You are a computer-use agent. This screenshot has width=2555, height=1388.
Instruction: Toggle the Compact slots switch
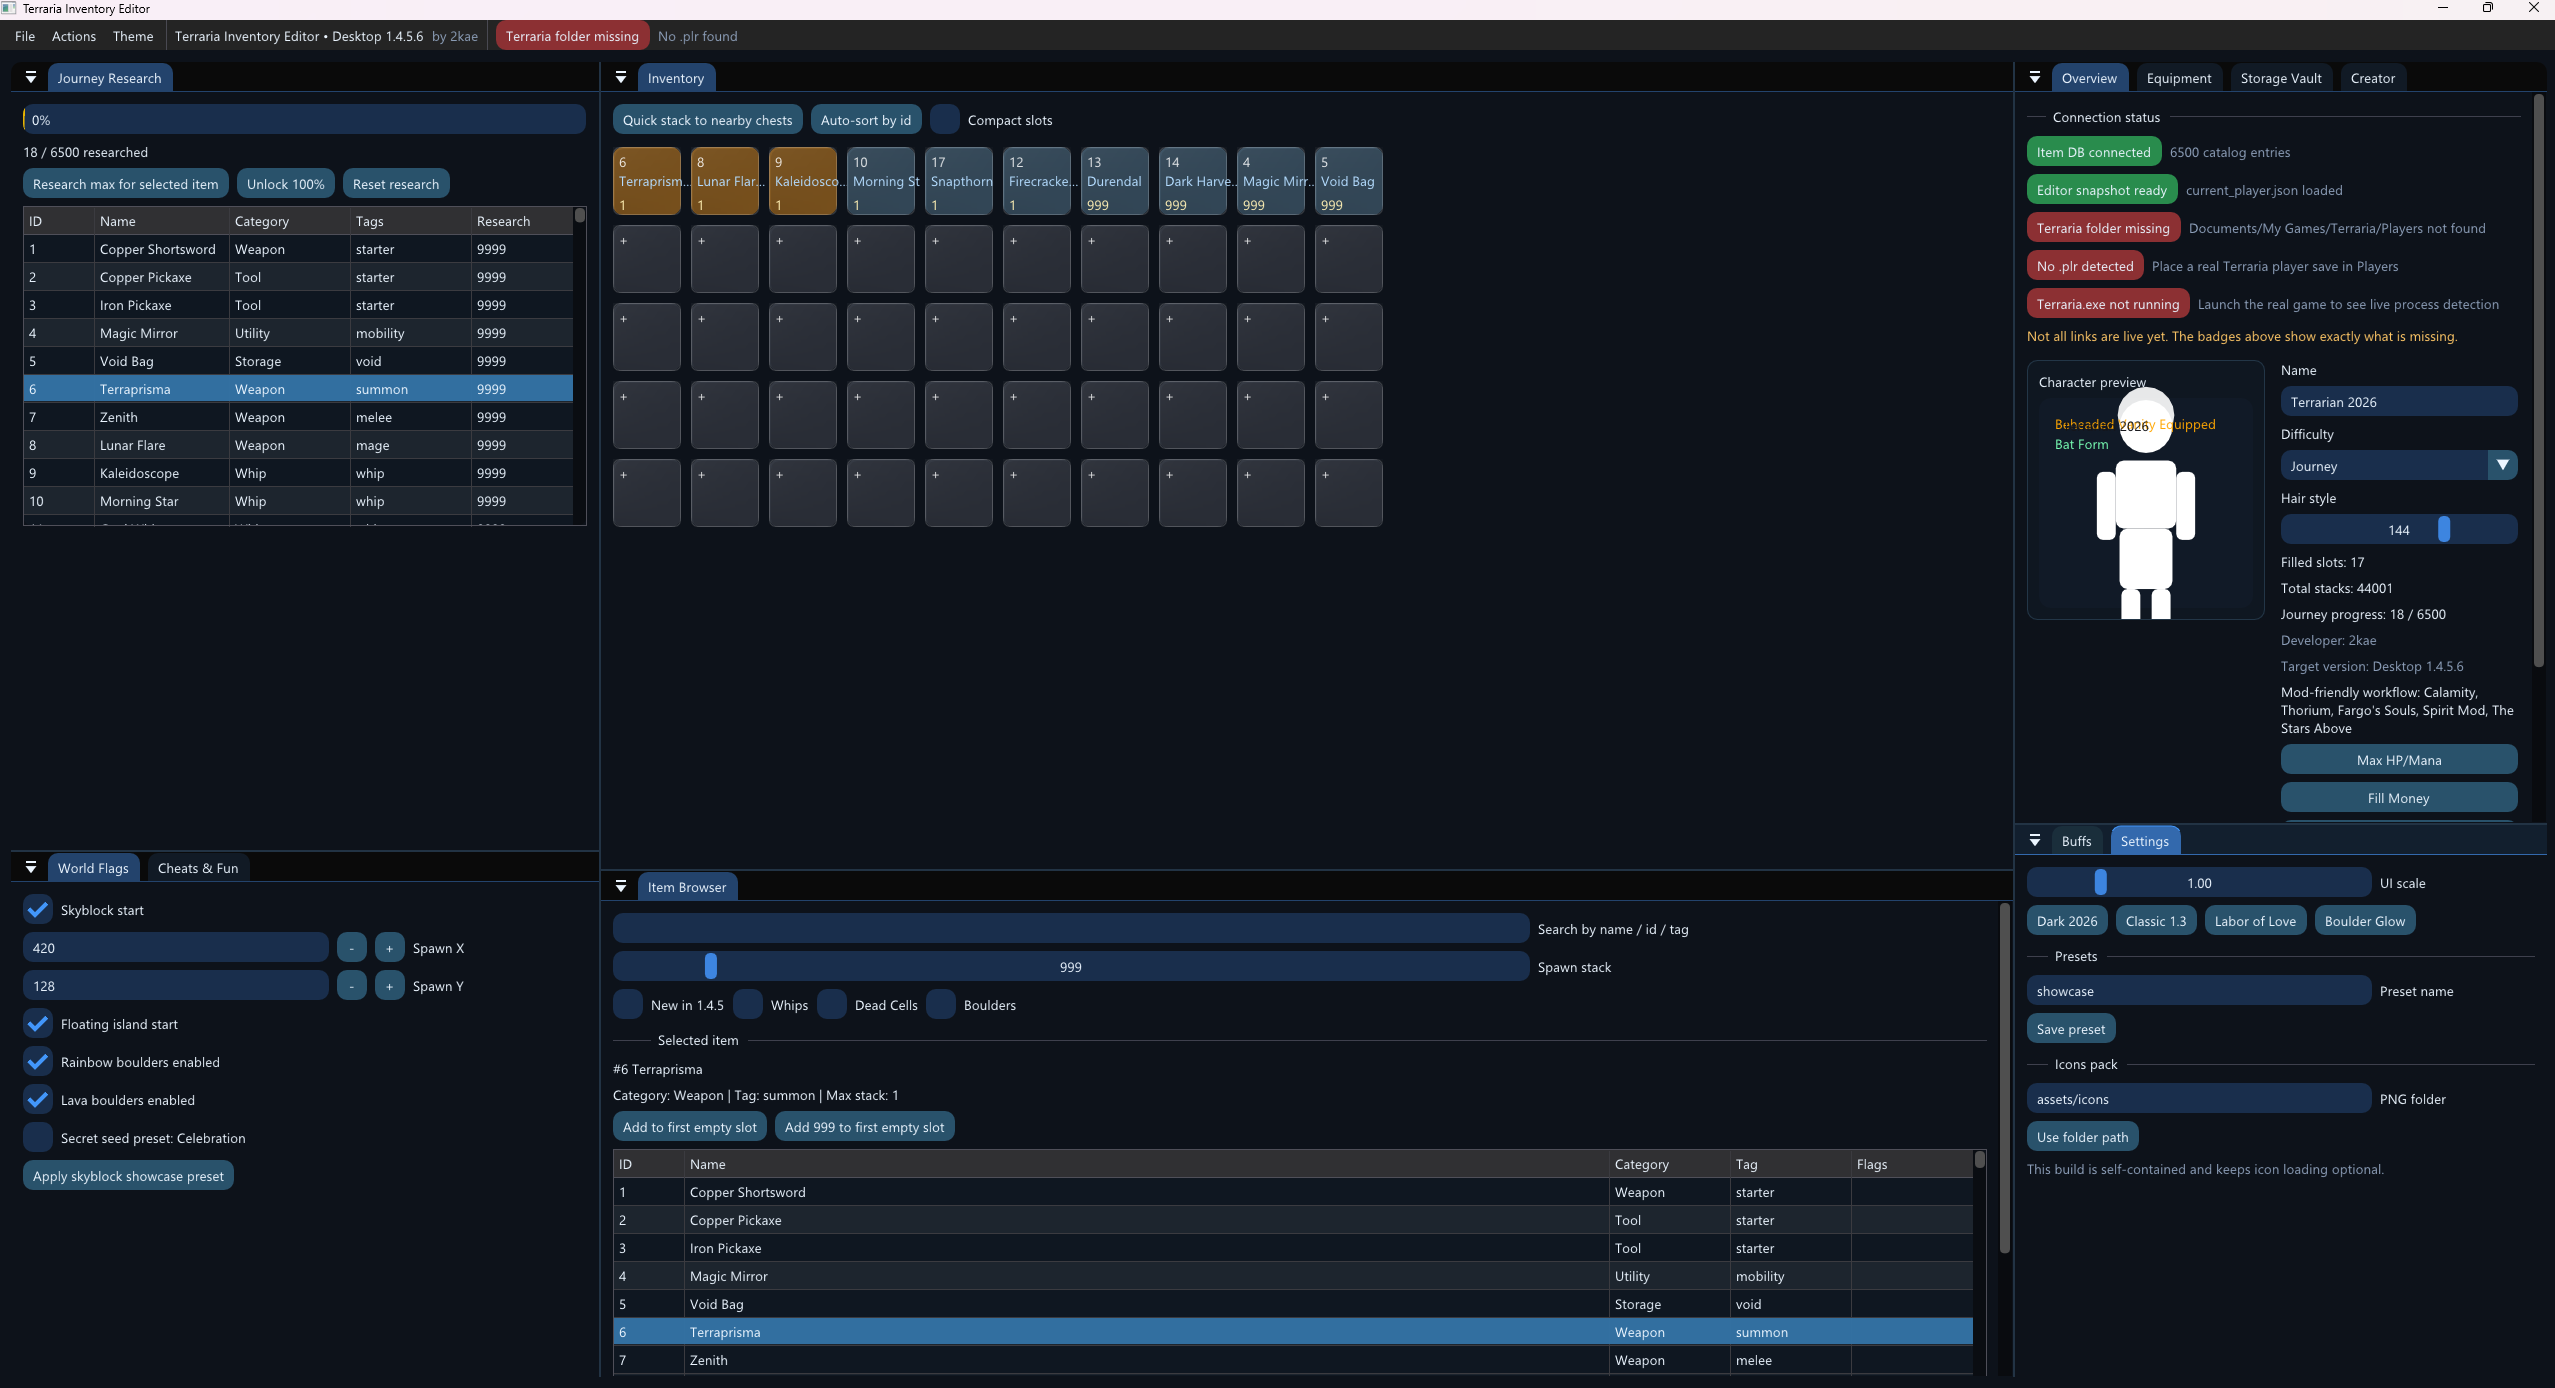(x=944, y=119)
